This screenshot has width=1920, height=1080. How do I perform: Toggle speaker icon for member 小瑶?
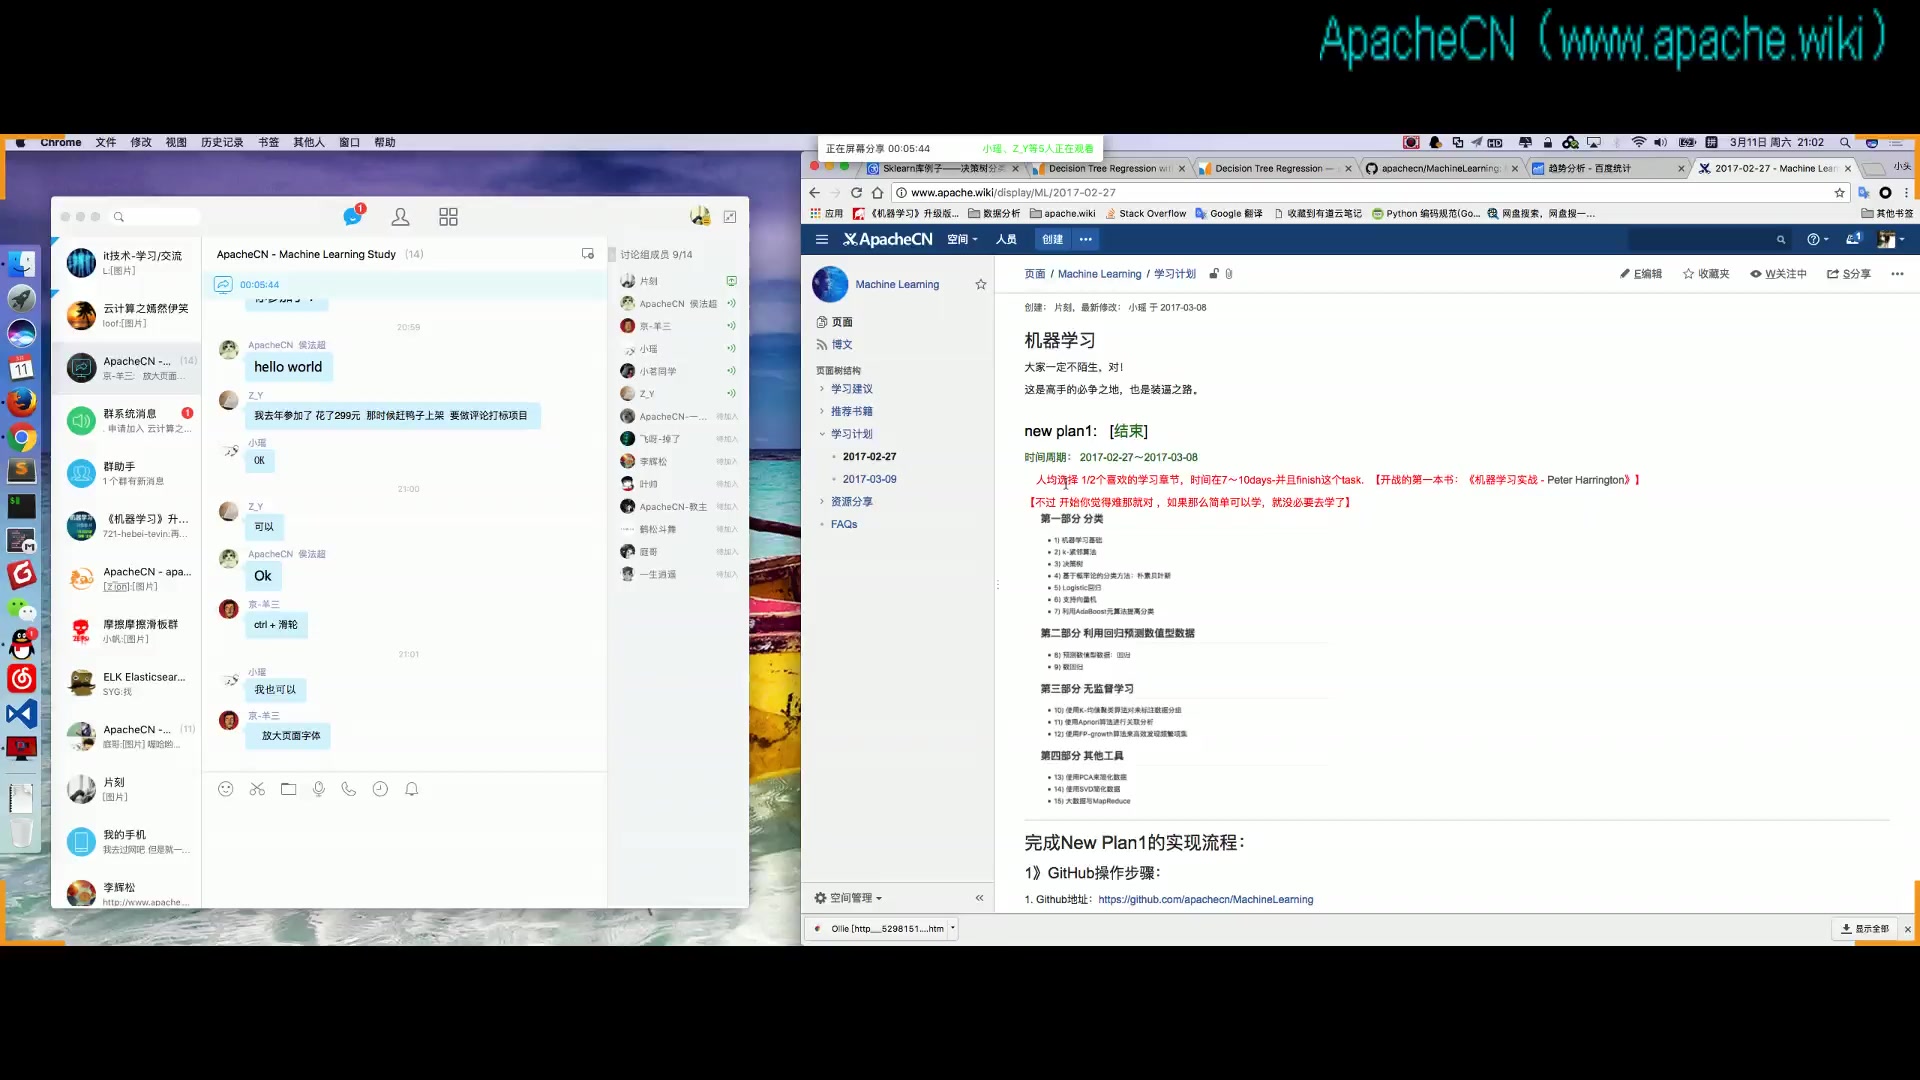click(x=731, y=348)
